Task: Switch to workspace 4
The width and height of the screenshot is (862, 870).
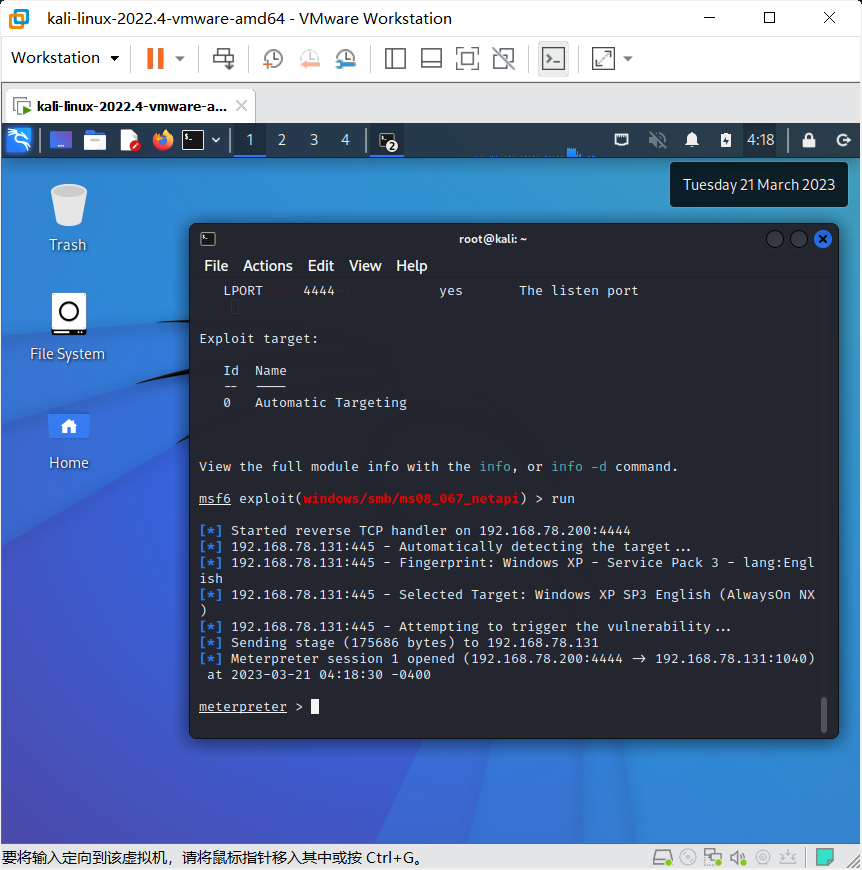Action: (x=346, y=140)
